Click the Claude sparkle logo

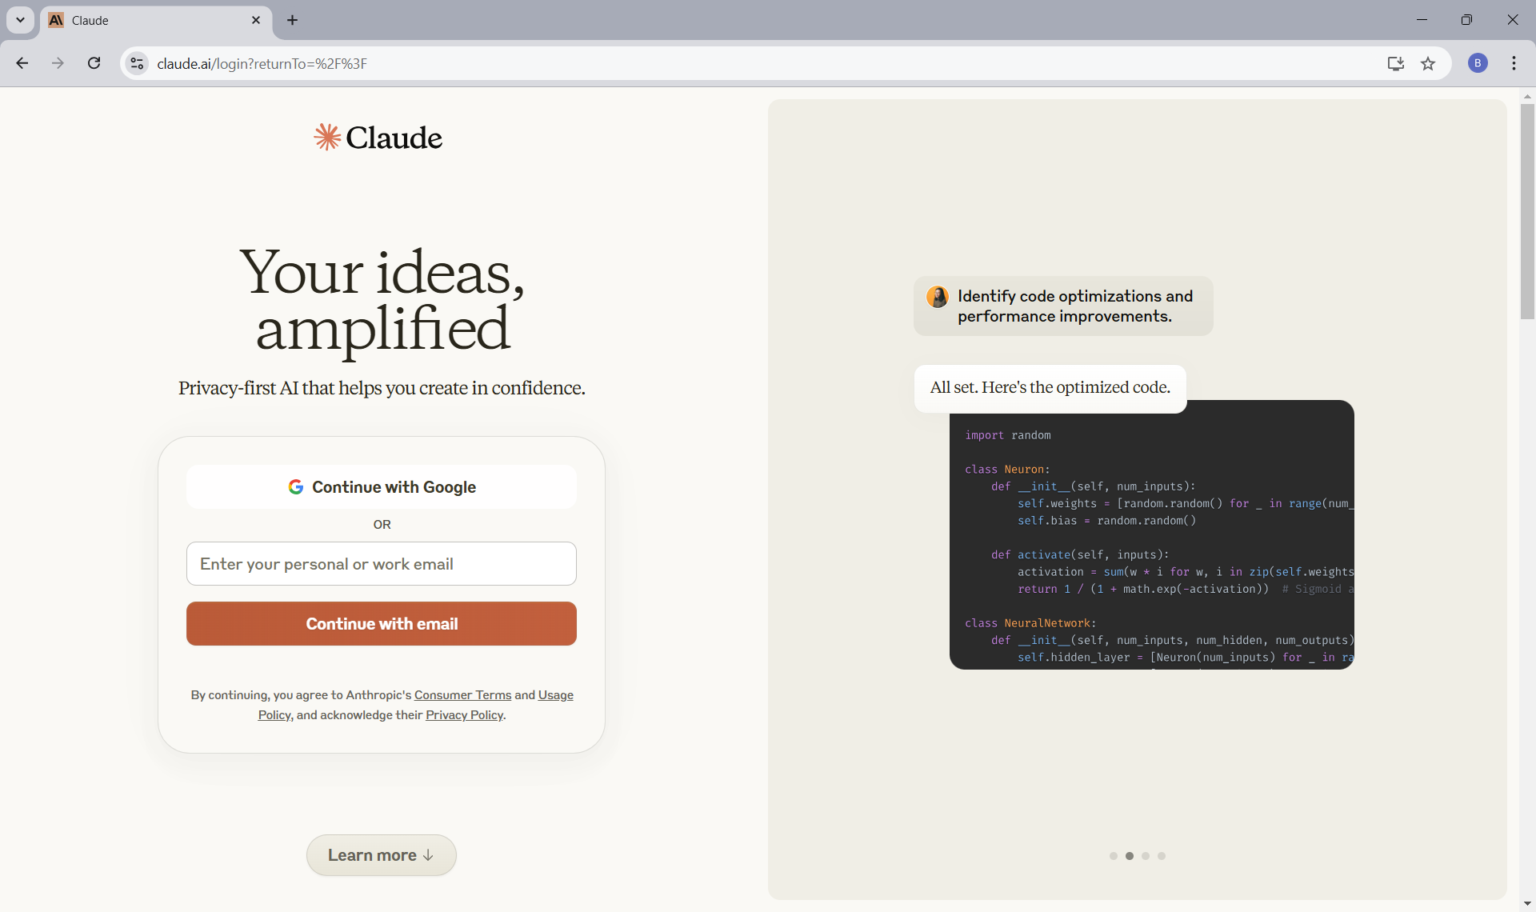[x=326, y=137]
